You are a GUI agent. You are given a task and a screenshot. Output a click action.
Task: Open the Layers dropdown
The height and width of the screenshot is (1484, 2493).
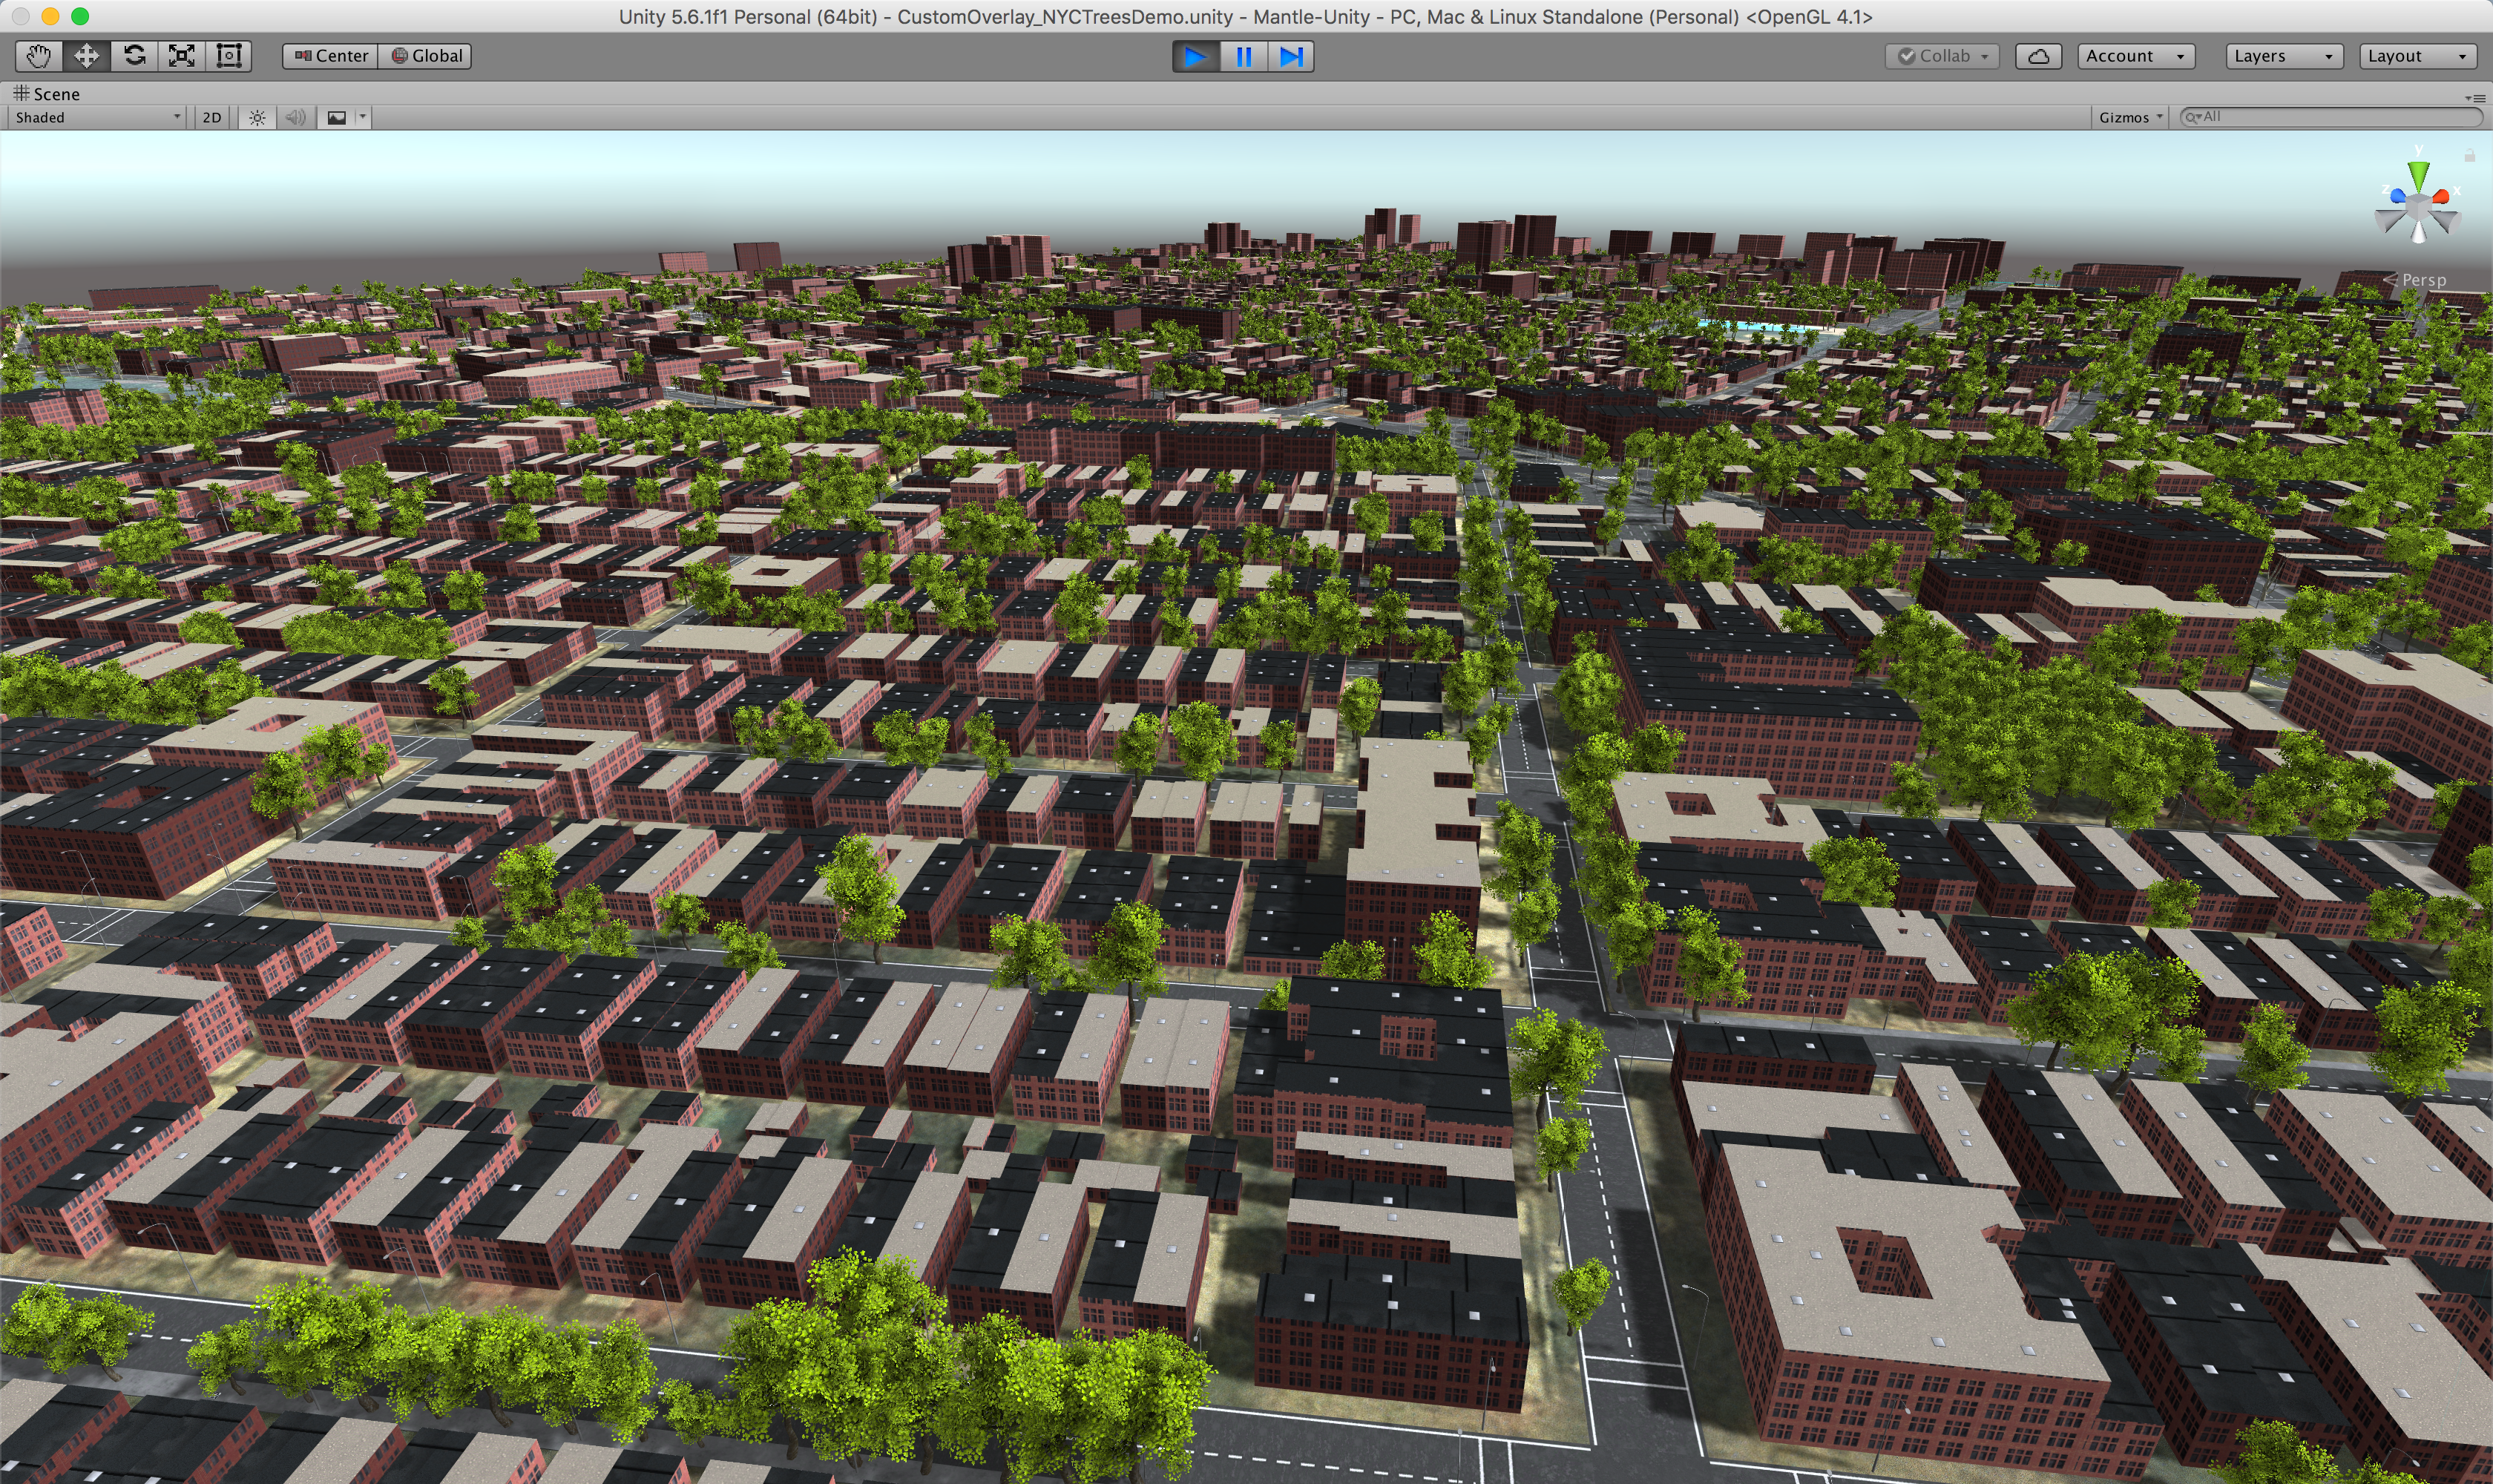click(2285, 56)
